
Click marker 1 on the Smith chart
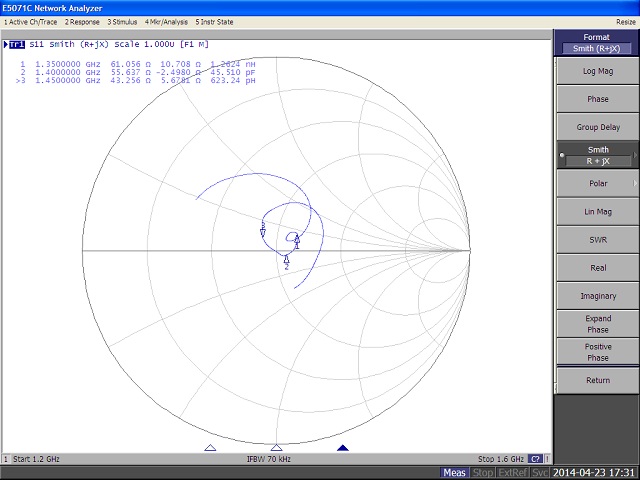point(297,240)
